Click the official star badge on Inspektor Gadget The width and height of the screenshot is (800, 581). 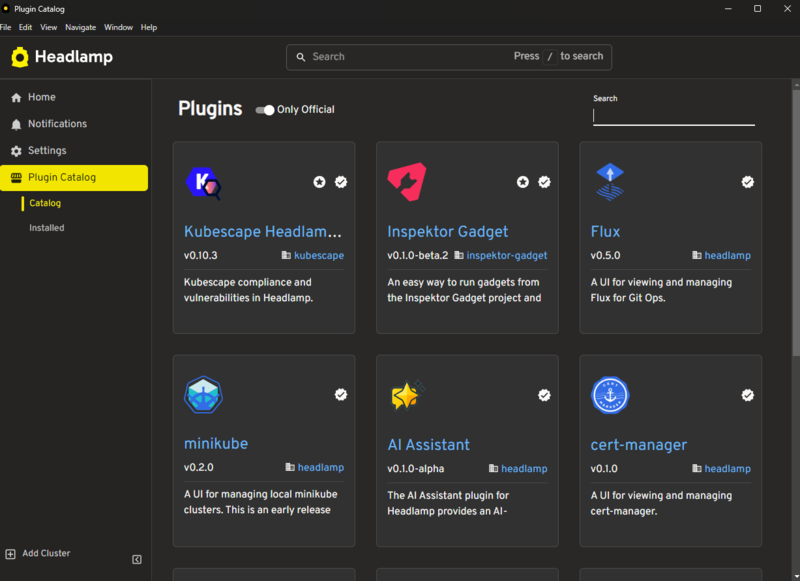[x=523, y=182]
